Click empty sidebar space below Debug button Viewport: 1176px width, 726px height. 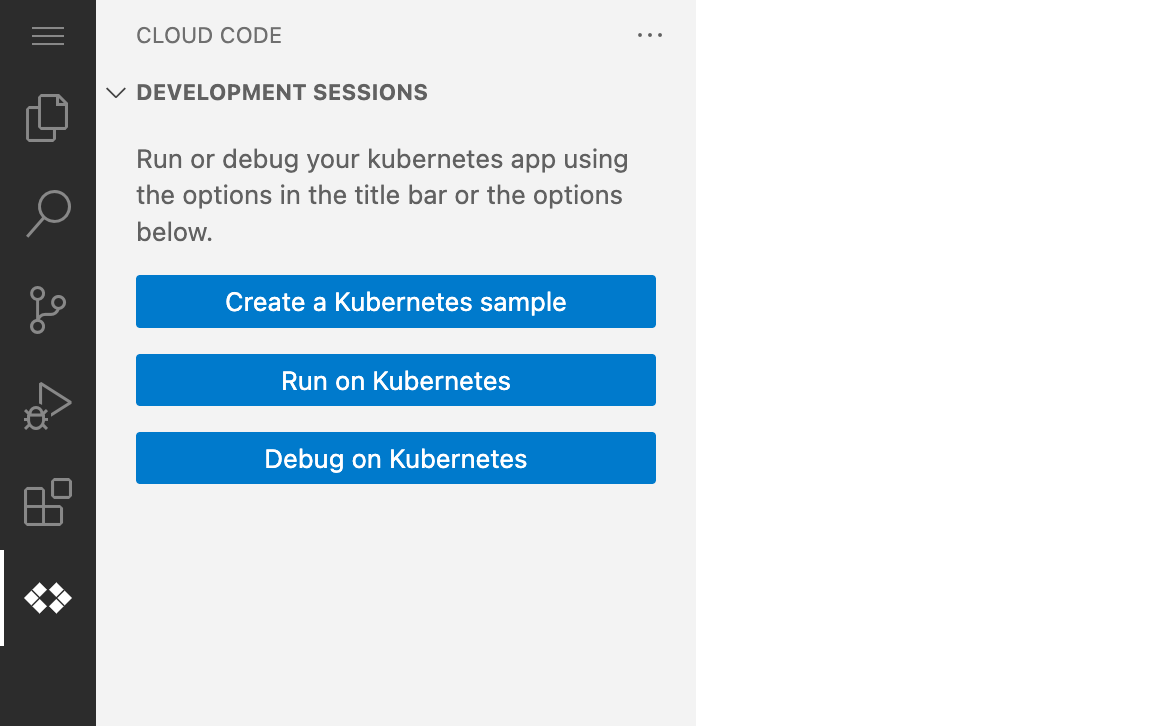coord(396,604)
